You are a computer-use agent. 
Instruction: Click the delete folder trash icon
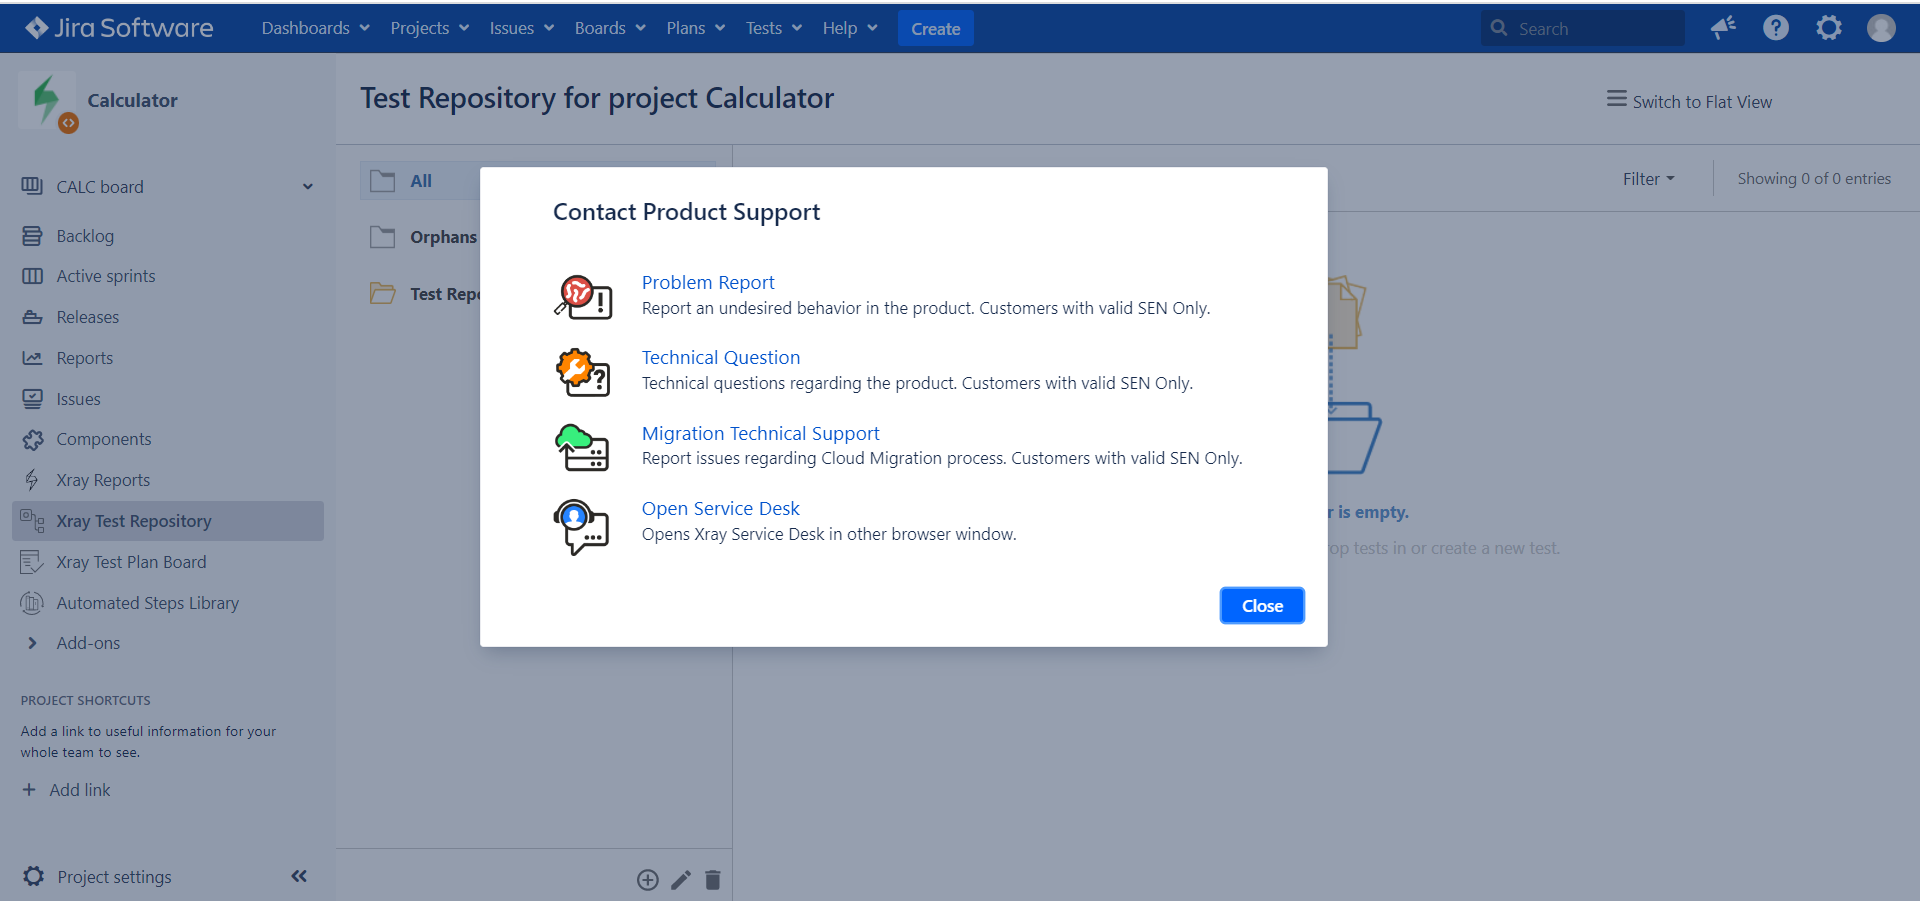pyautogui.click(x=713, y=880)
